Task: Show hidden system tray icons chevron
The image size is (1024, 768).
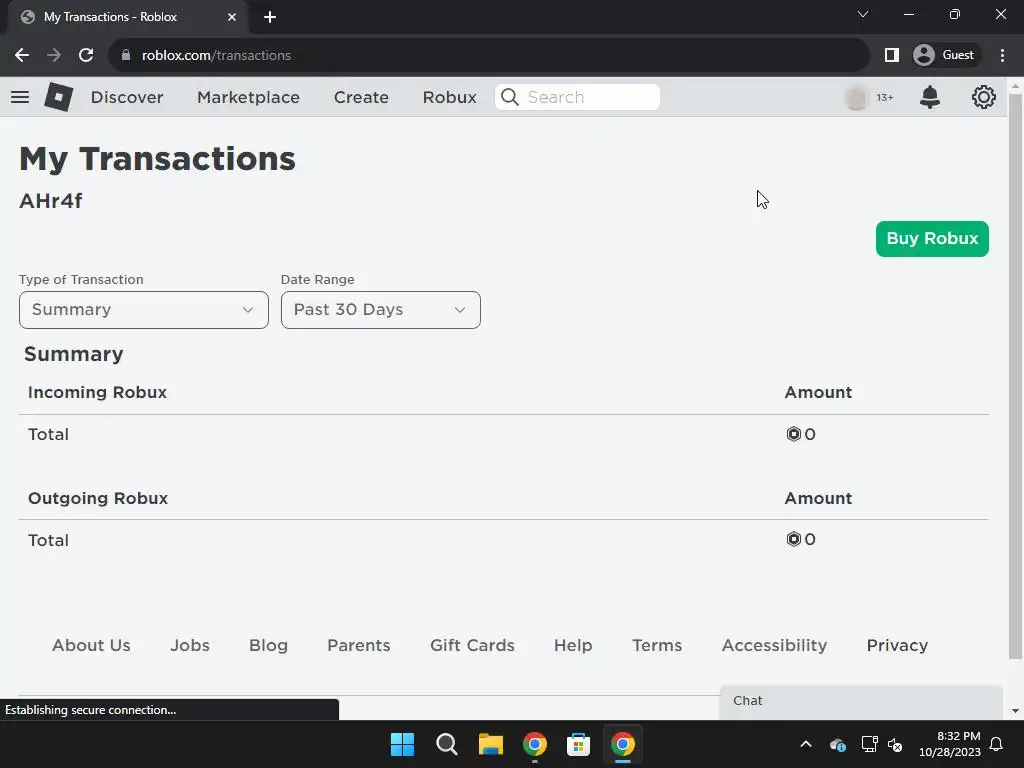Action: coord(806,744)
